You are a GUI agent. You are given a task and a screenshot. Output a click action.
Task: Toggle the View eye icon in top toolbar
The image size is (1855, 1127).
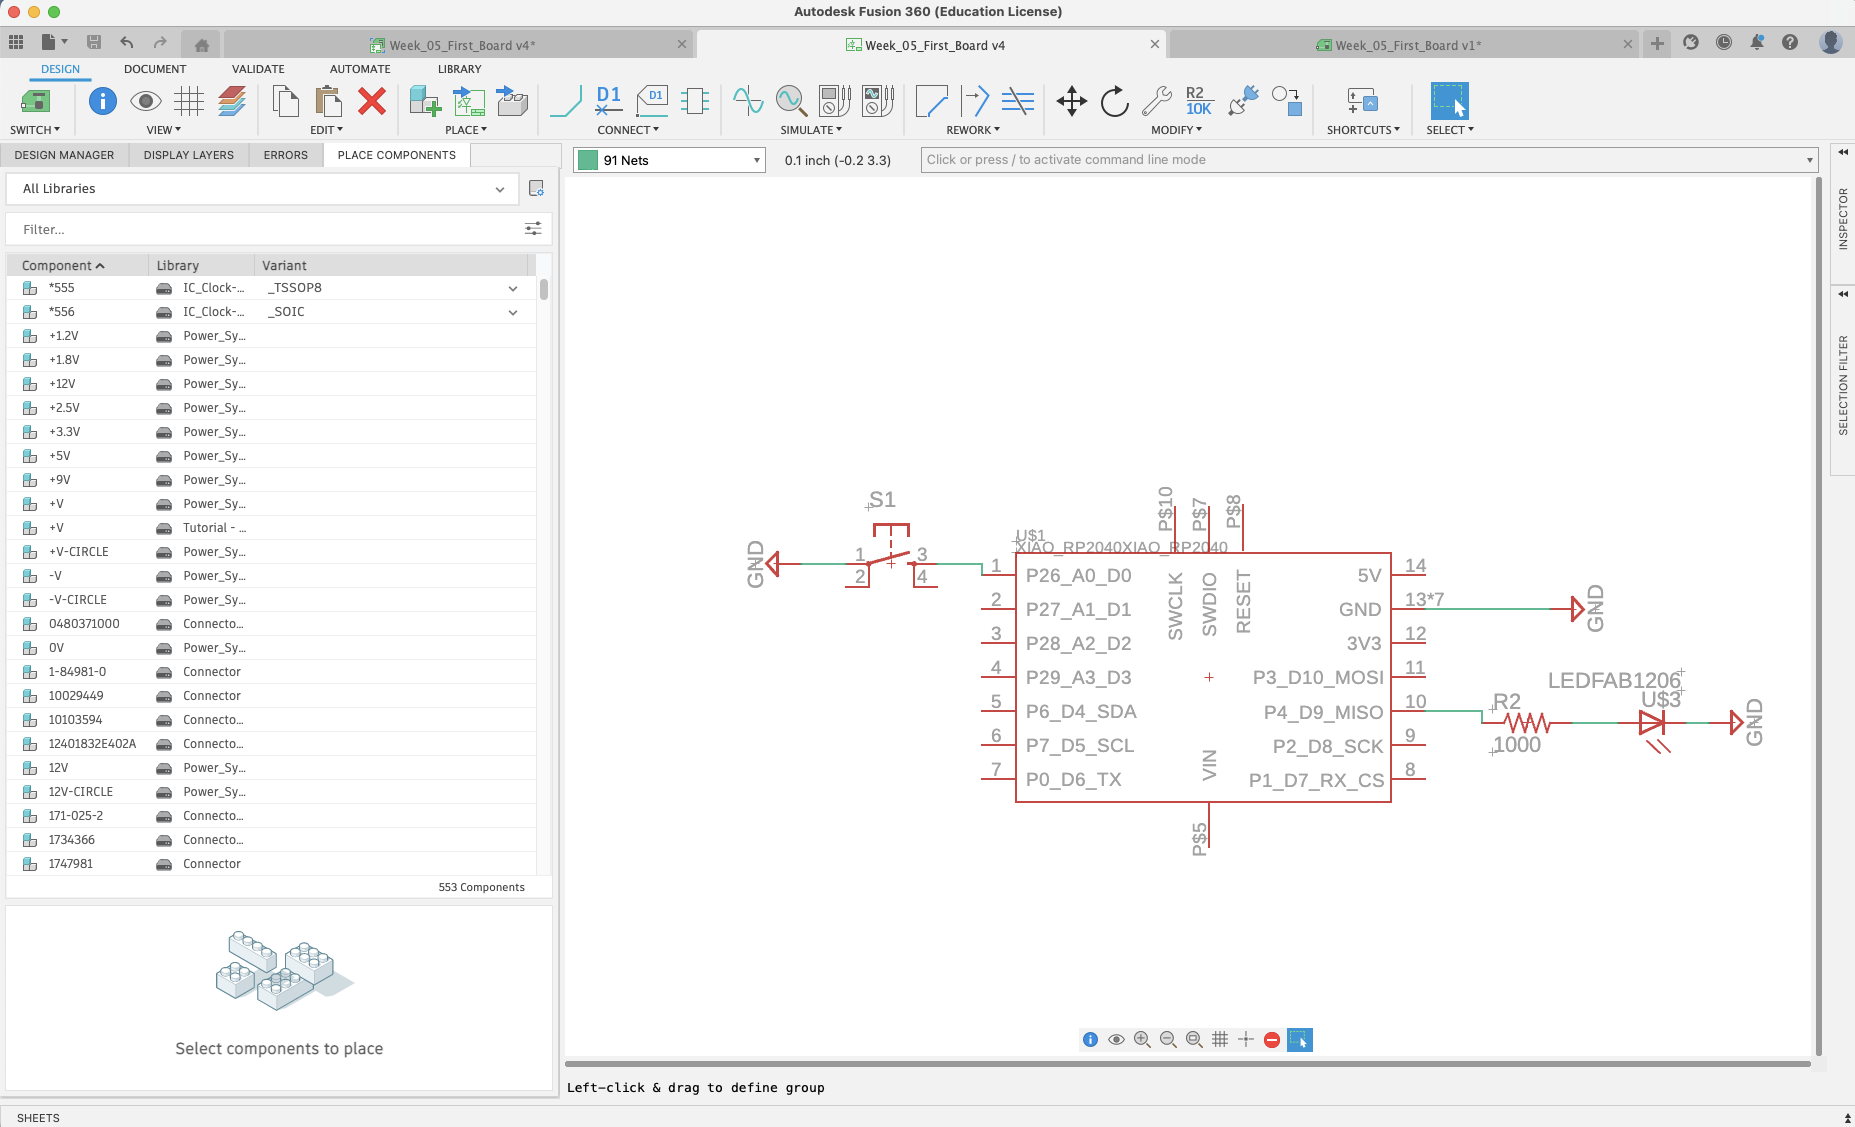[x=146, y=101]
